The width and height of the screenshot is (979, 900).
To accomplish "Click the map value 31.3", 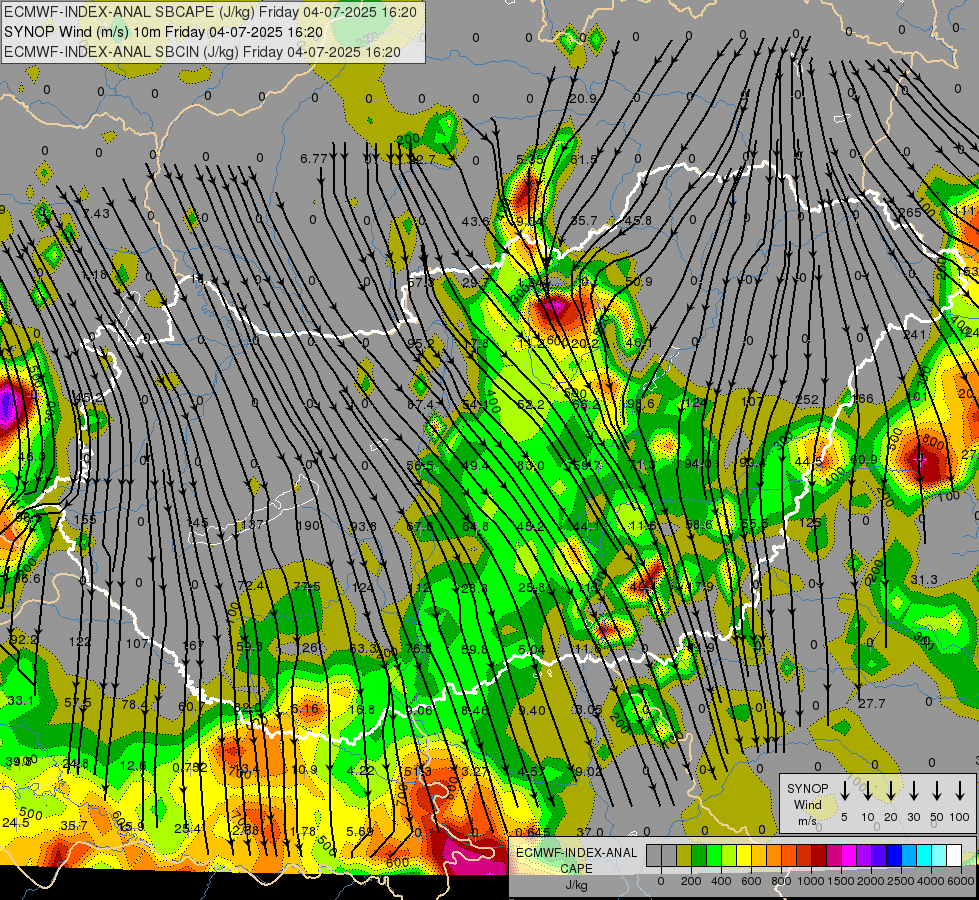I will point(924,580).
